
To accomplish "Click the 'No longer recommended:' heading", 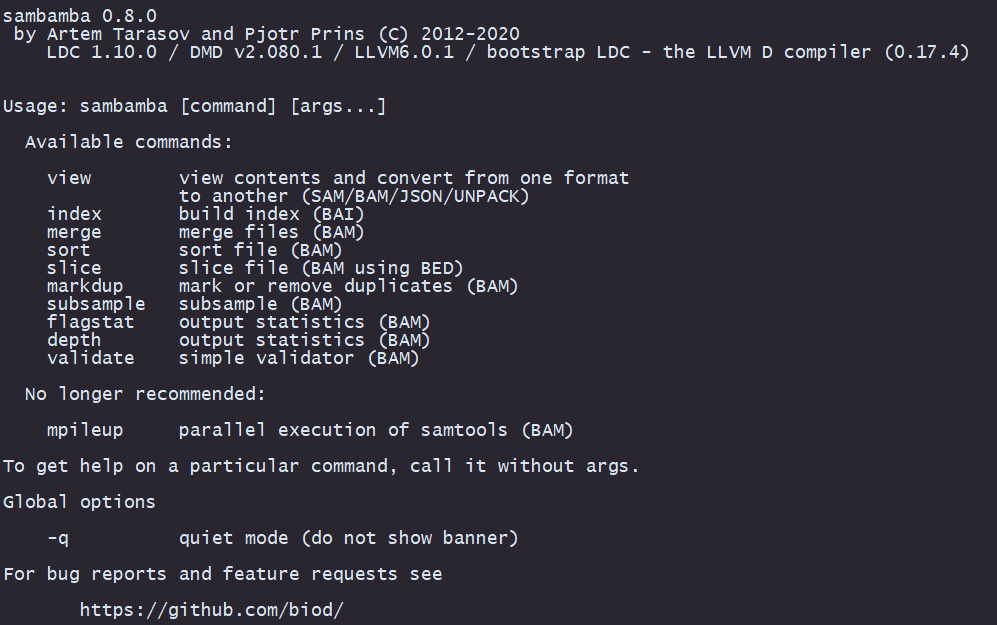I will pyautogui.click(x=146, y=394).
